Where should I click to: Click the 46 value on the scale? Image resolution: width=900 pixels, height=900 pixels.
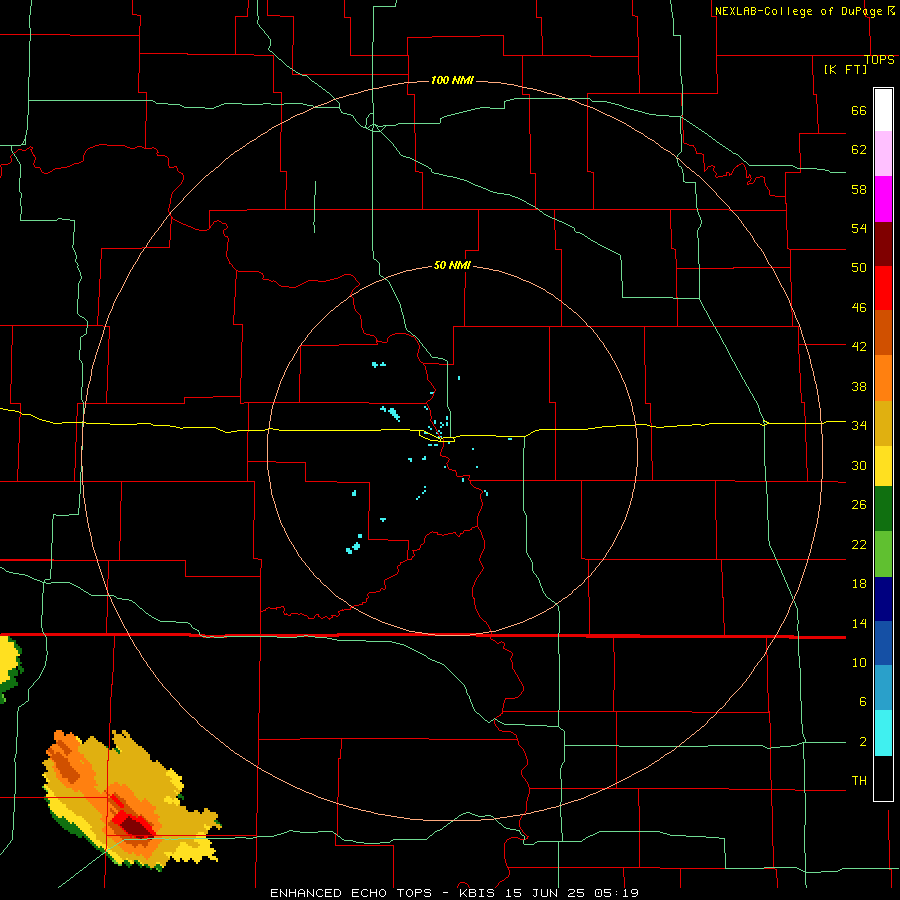tap(859, 308)
